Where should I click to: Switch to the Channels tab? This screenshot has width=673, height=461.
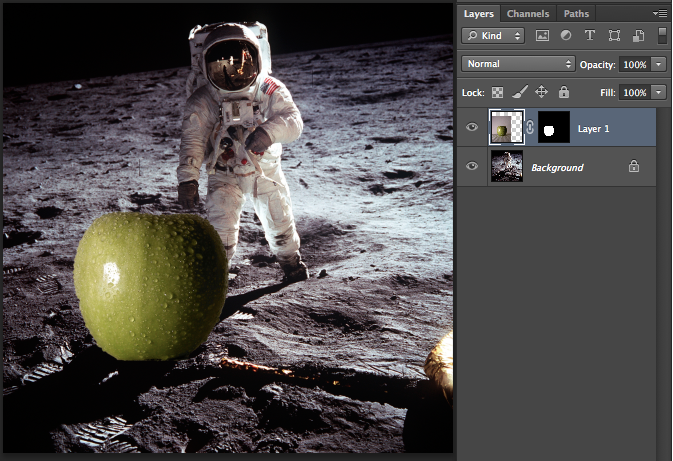point(527,14)
